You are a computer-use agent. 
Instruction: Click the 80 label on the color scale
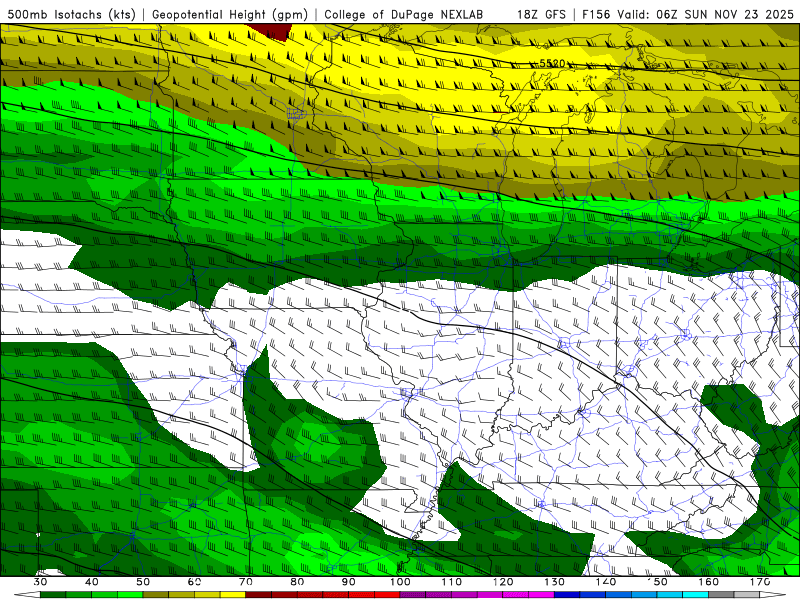(x=297, y=582)
